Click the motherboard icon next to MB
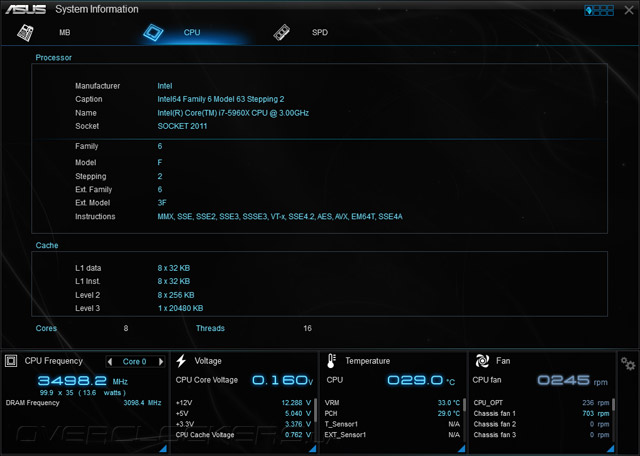Screen dimensions: 640x456 click(25, 33)
